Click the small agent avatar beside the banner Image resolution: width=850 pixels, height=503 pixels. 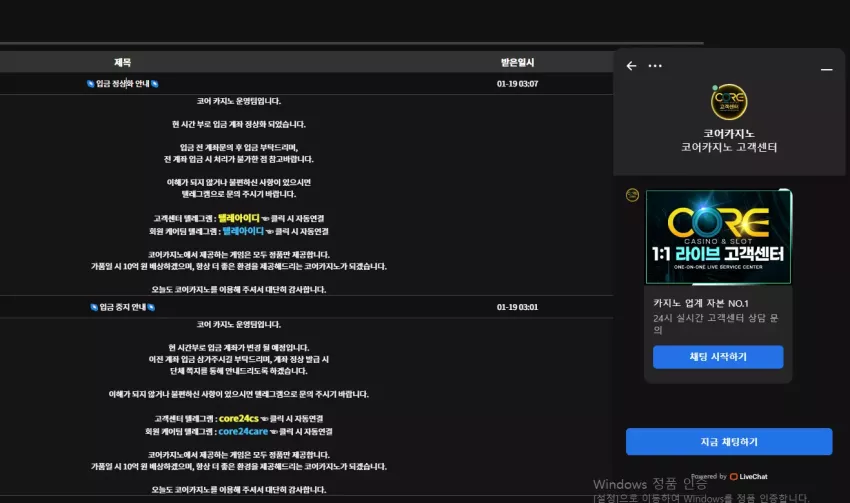click(x=632, y=195)
